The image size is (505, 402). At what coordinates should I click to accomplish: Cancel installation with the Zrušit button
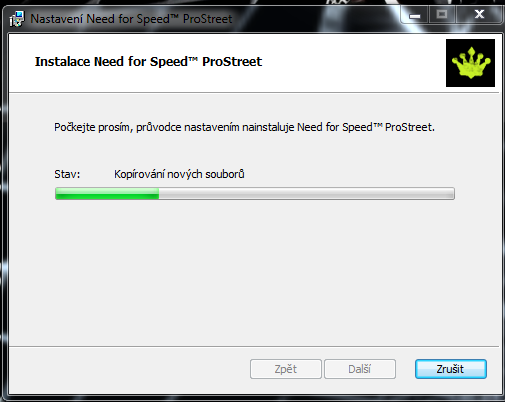click(x=451, y=369)
